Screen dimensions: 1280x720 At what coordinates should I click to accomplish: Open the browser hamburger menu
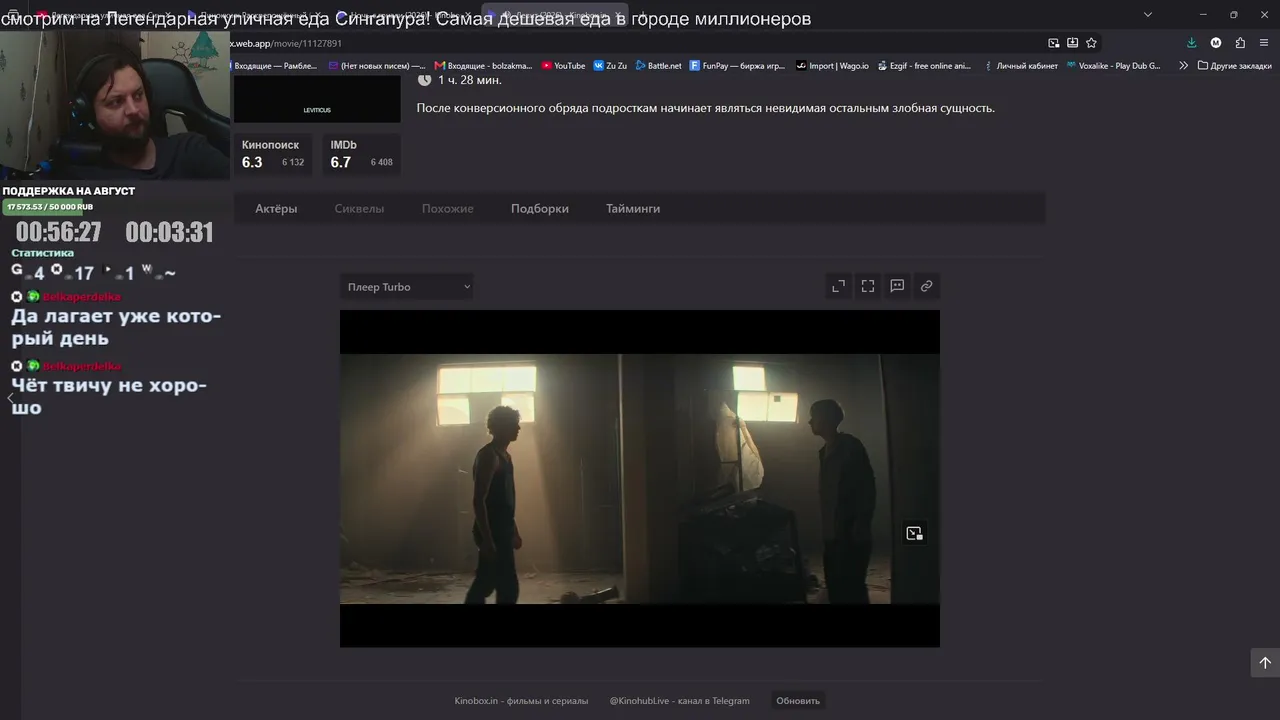1265,43
